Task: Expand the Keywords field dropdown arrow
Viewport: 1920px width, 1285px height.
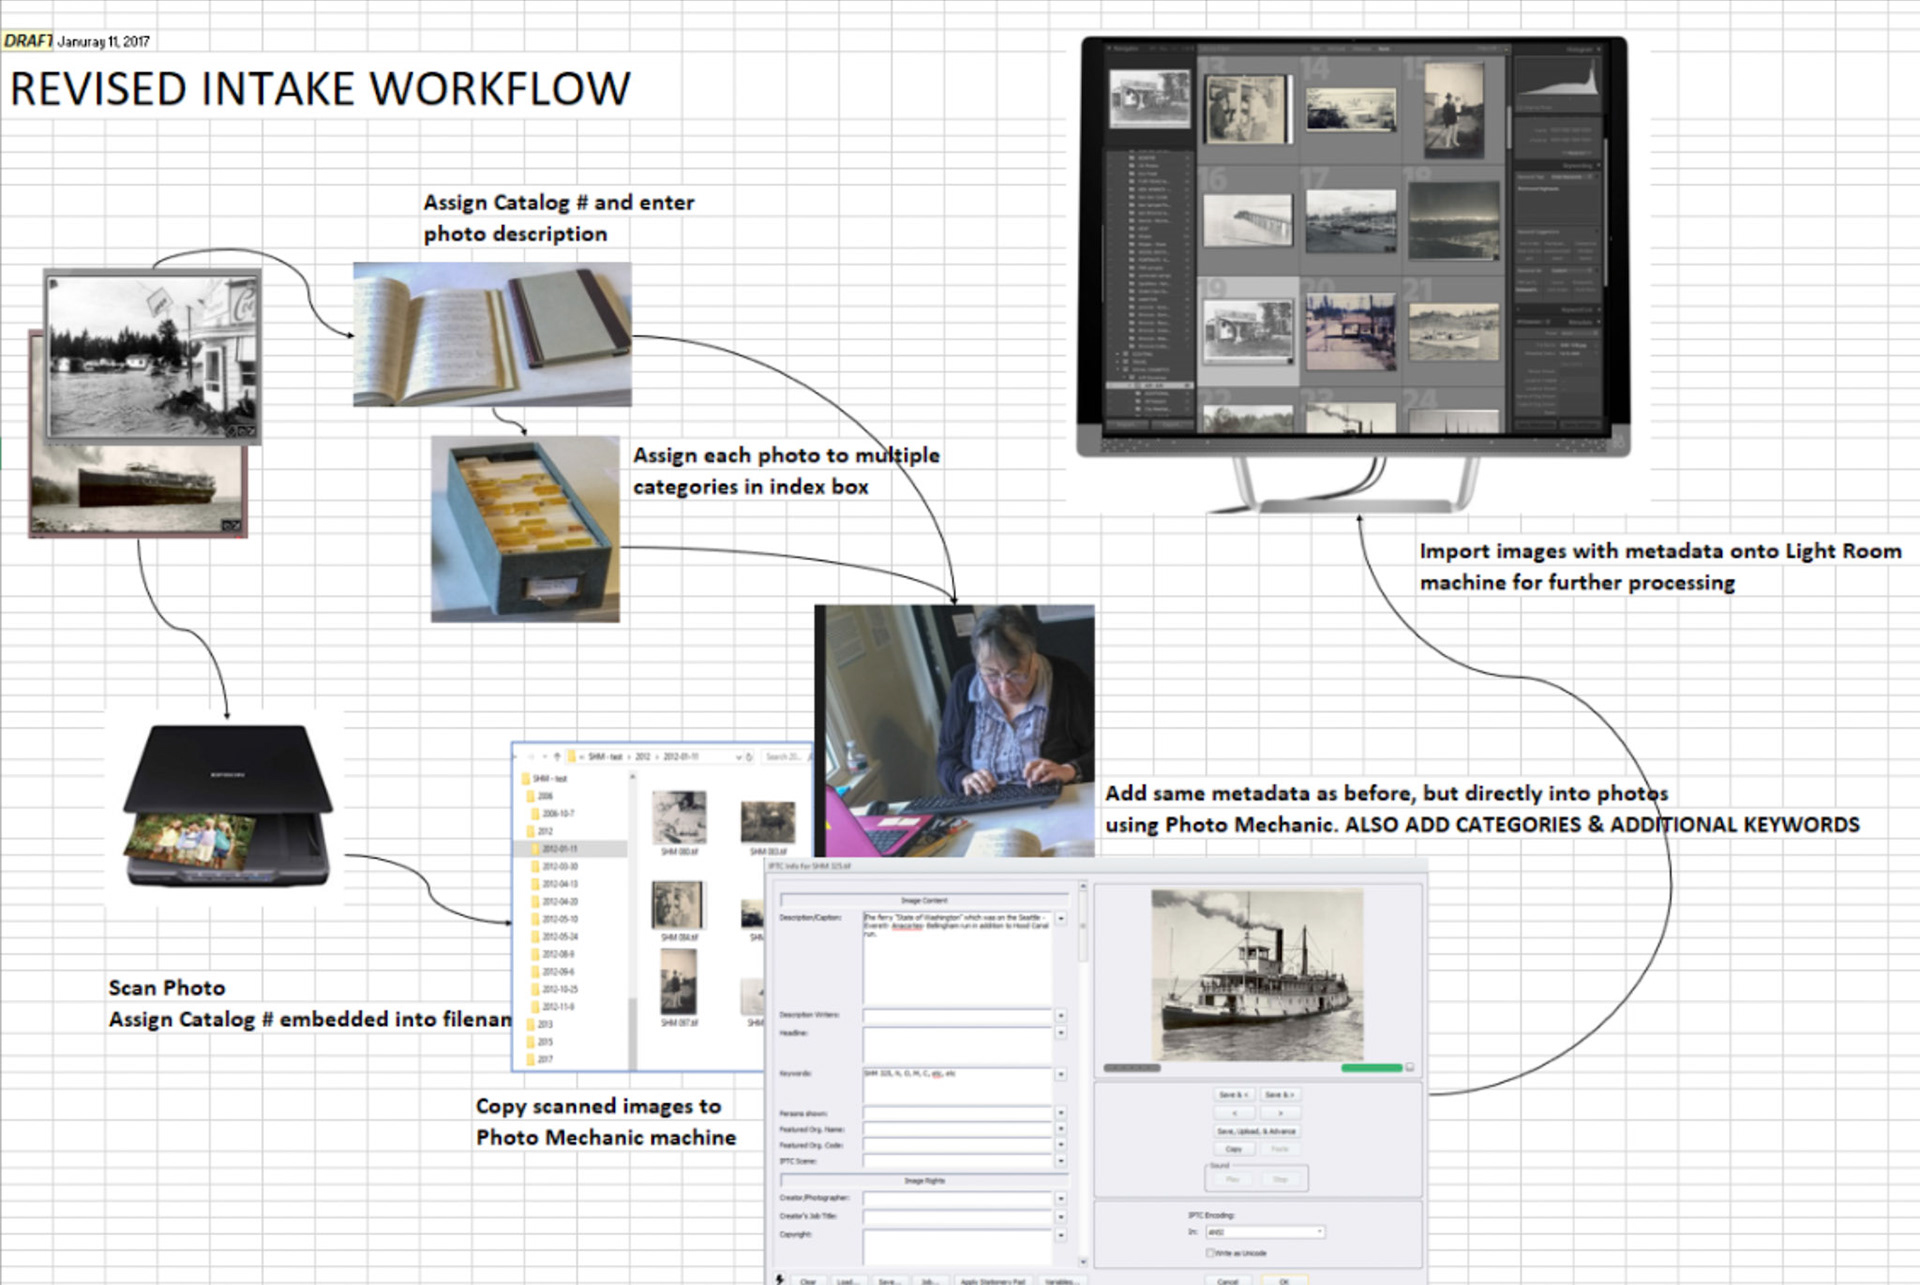Action: 1061,1074
